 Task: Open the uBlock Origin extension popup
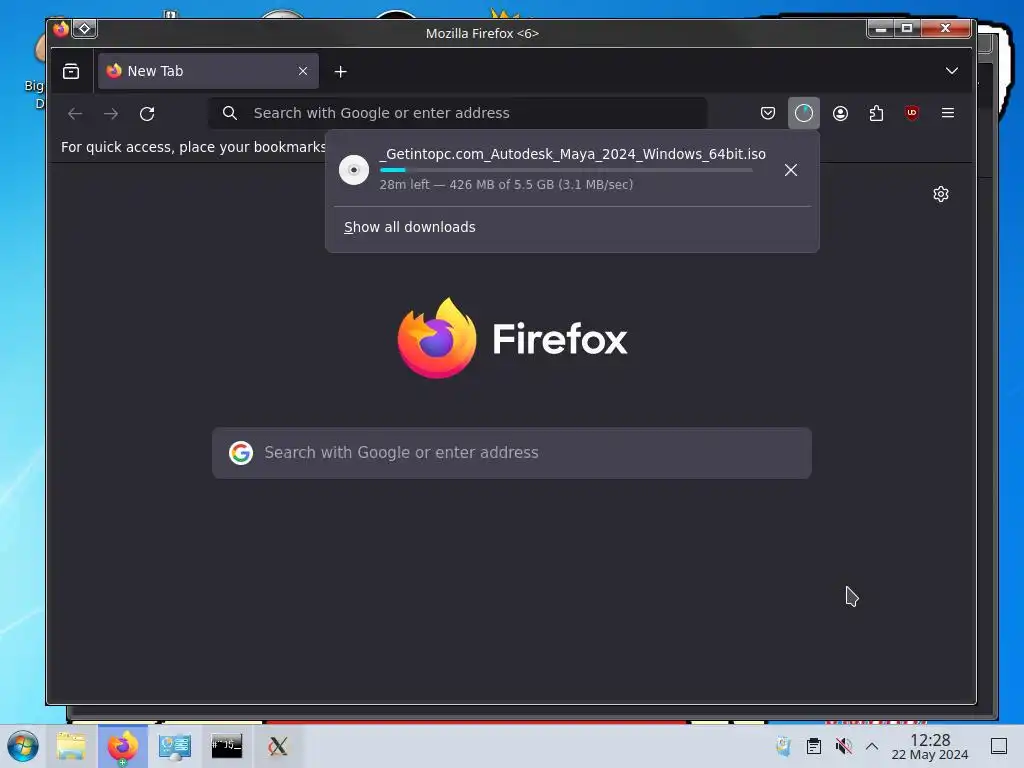coord(912,113)
